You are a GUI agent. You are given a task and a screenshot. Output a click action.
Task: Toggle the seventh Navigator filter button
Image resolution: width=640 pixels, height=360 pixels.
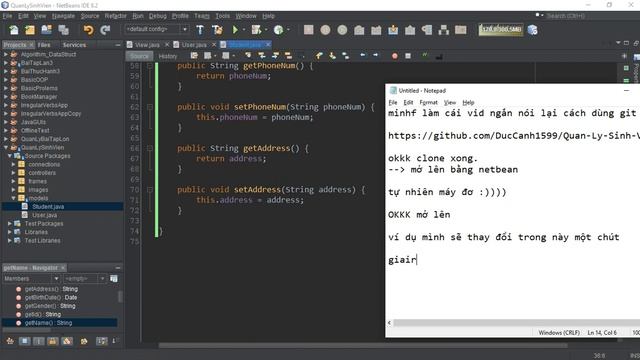click(x=102, y=341)
